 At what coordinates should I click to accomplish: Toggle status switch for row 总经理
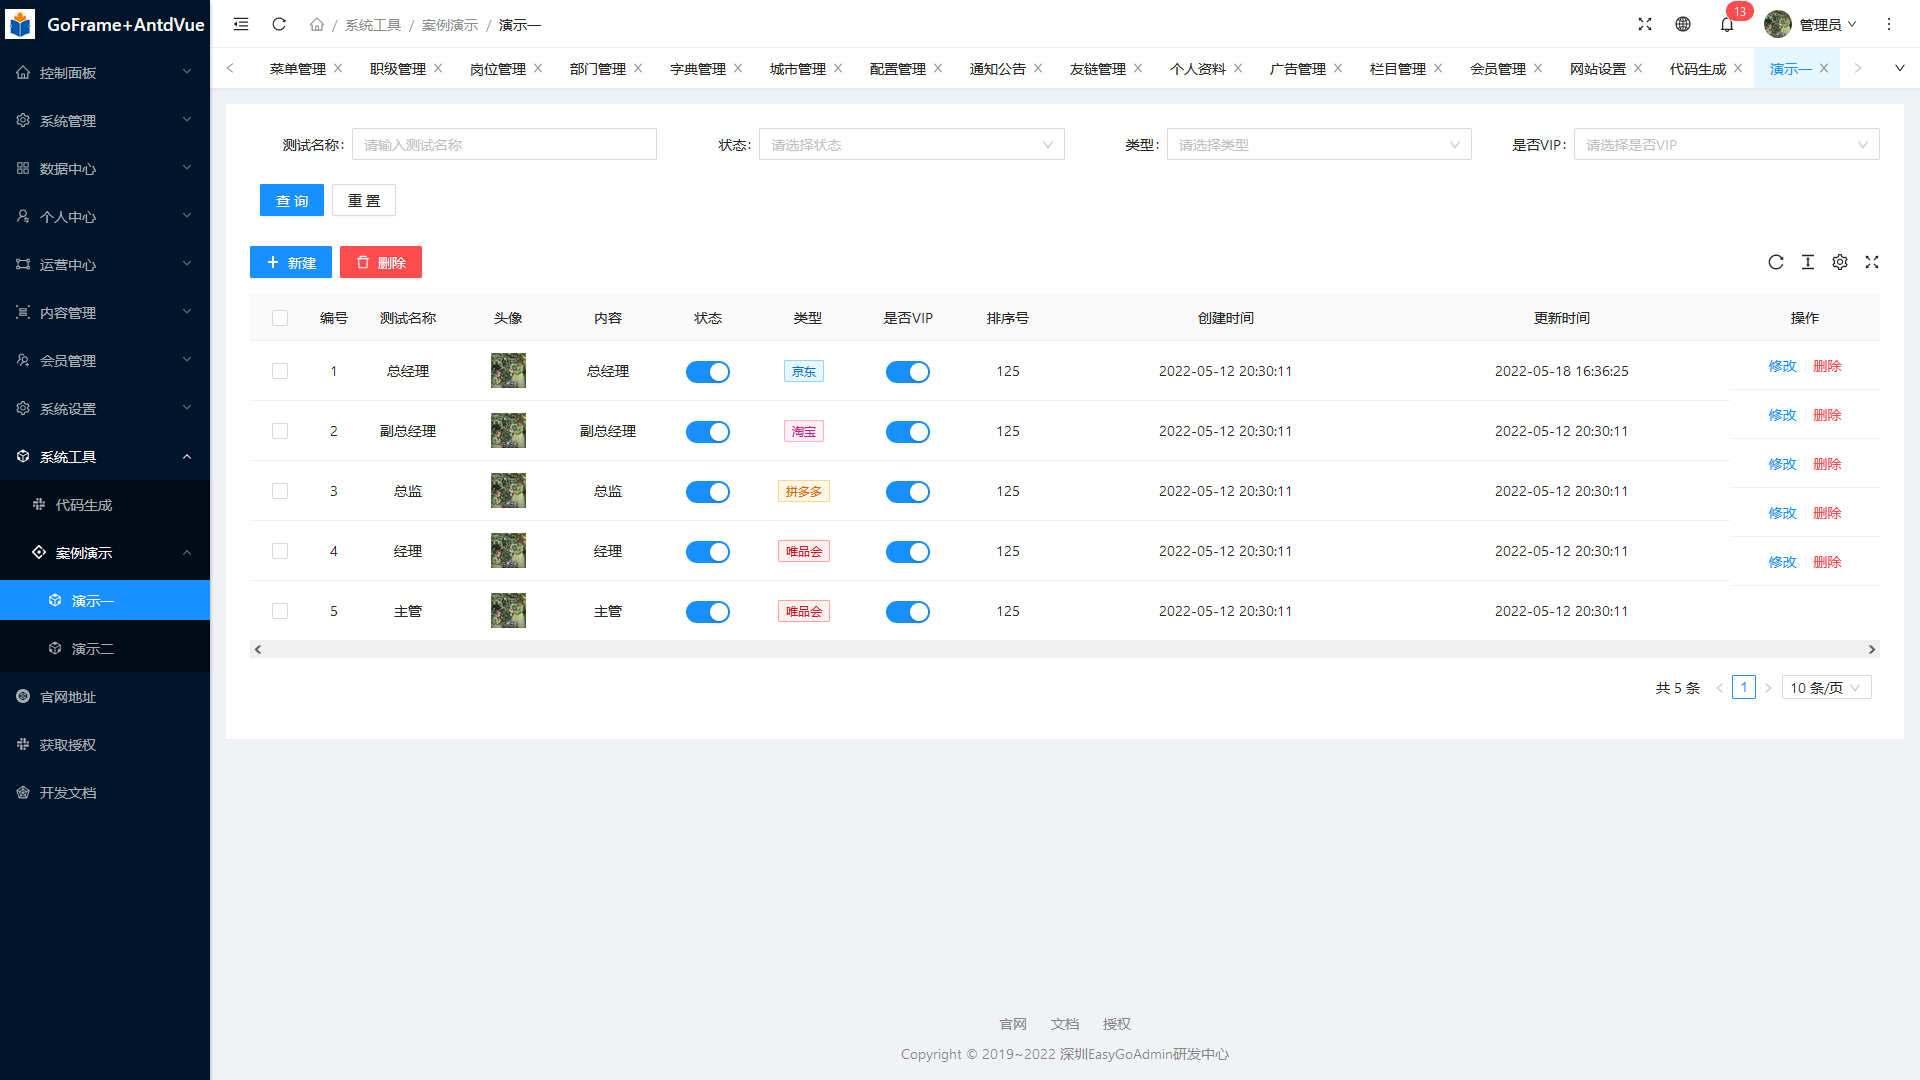(x=708, y=372)
